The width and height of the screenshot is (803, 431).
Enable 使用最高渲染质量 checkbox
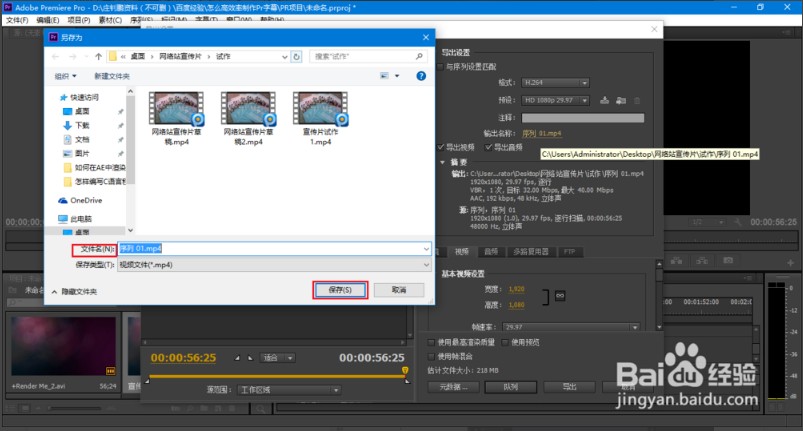(431, 342)
